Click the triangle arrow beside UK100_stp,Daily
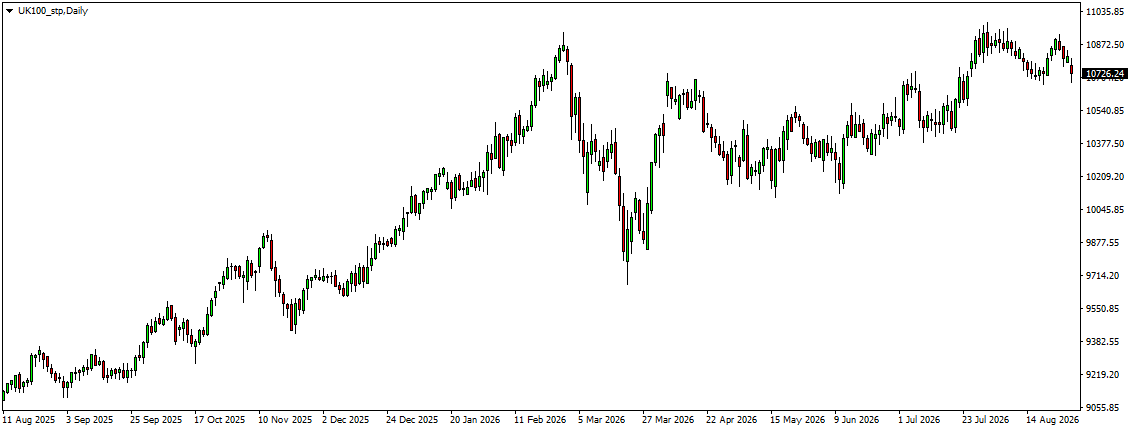Image resolution: width=1131 pixels, height=431 pixels. pyautogui.click(x=9, y=12)
